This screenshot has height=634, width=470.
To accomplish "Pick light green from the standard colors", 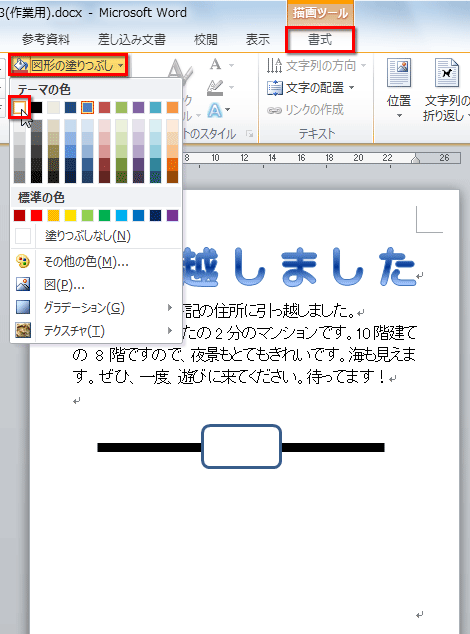I will [x=87, y=216].
